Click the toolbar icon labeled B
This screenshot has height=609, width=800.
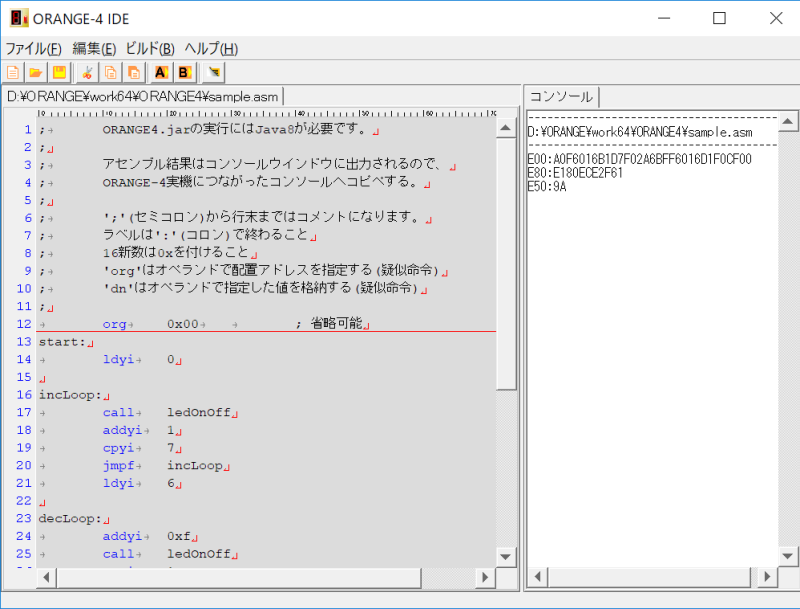click(185, 72)
